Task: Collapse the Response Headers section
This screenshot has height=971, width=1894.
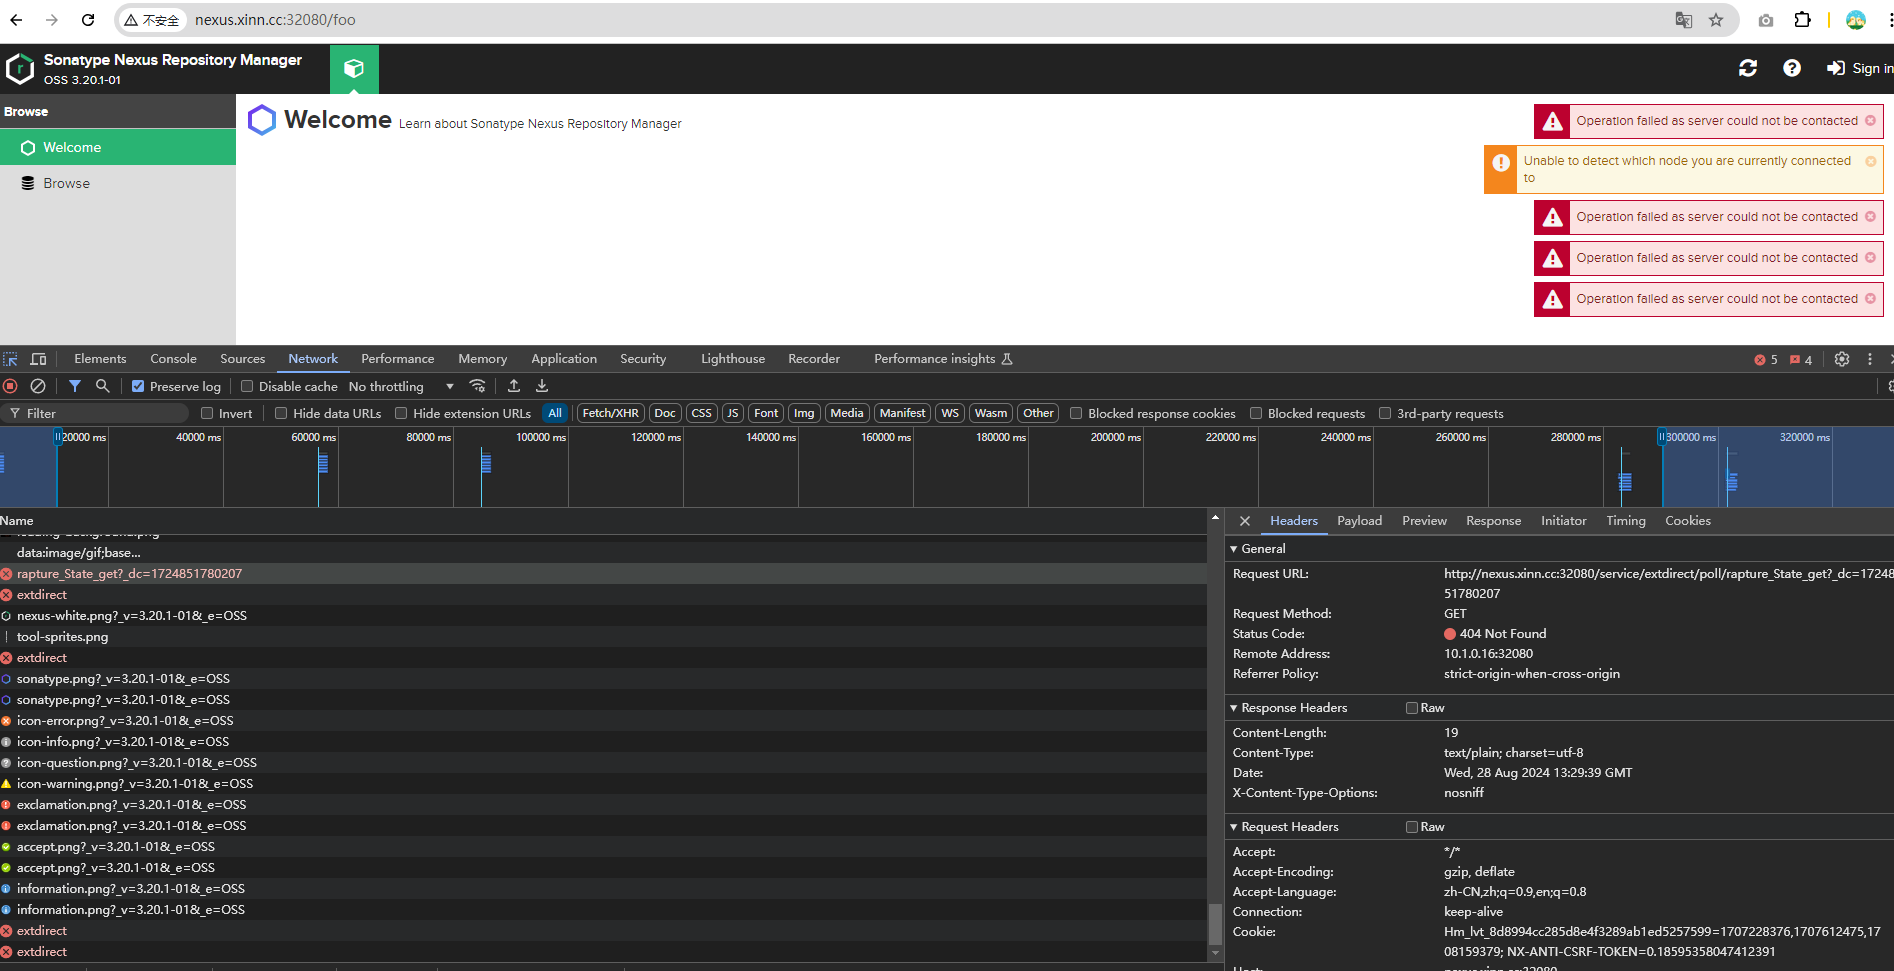Action: click(x=1234, y=708)
